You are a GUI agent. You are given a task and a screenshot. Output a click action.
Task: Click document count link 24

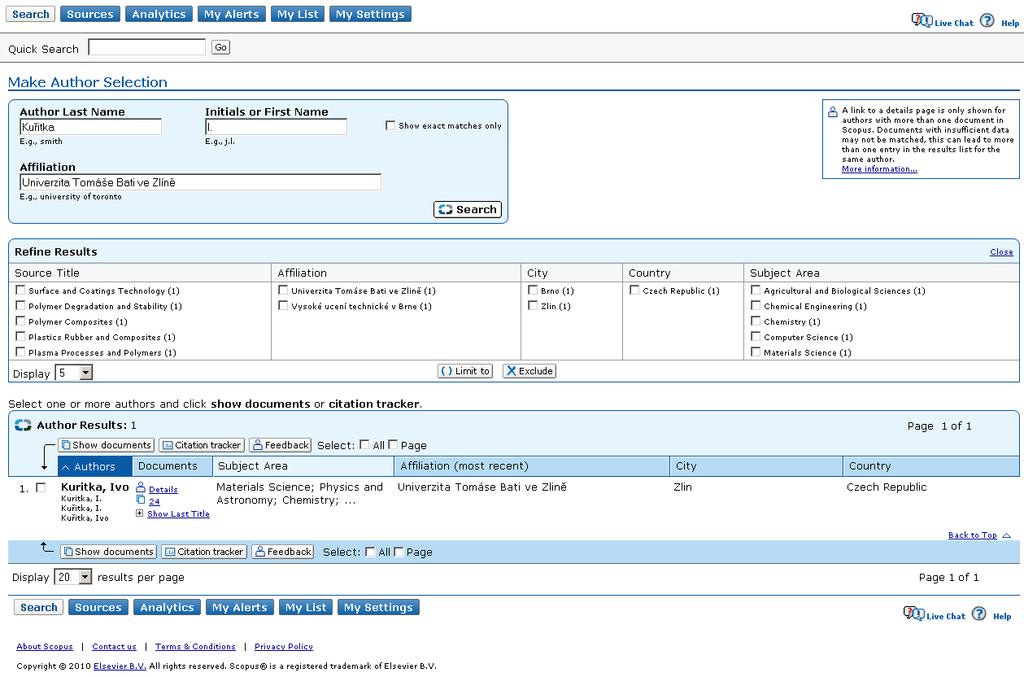click(x=154, y=501)
